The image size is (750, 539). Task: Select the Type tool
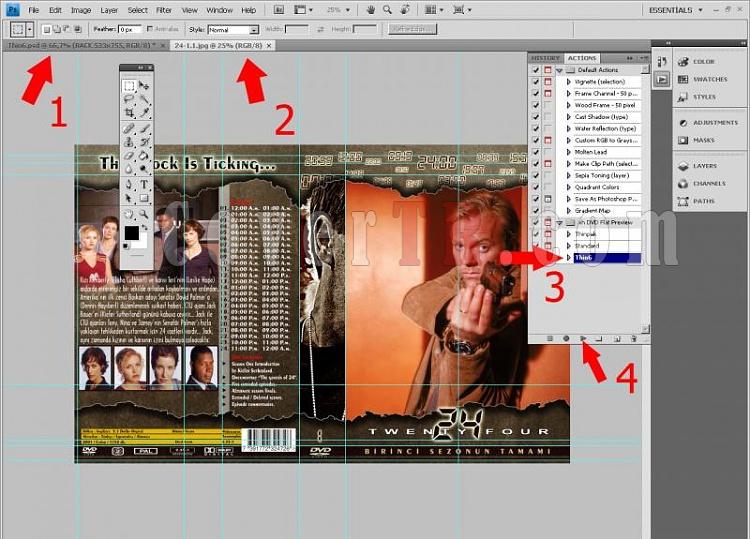click(143, 185)
